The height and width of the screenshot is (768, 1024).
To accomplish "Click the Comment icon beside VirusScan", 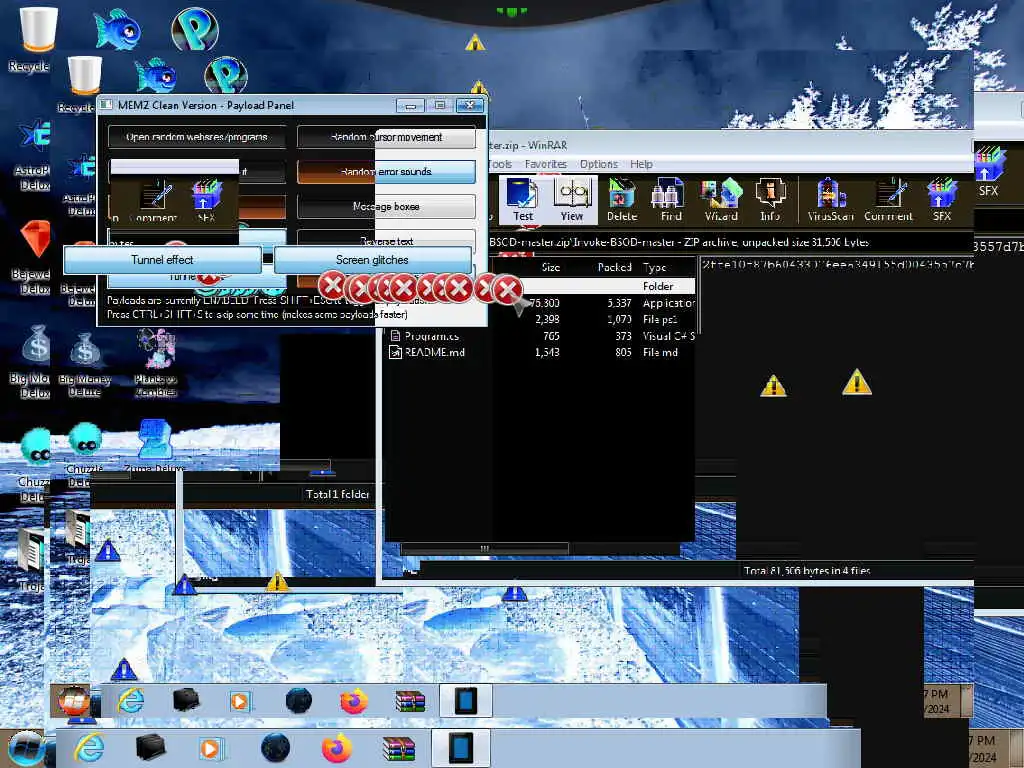I will (x=888, y=199).
